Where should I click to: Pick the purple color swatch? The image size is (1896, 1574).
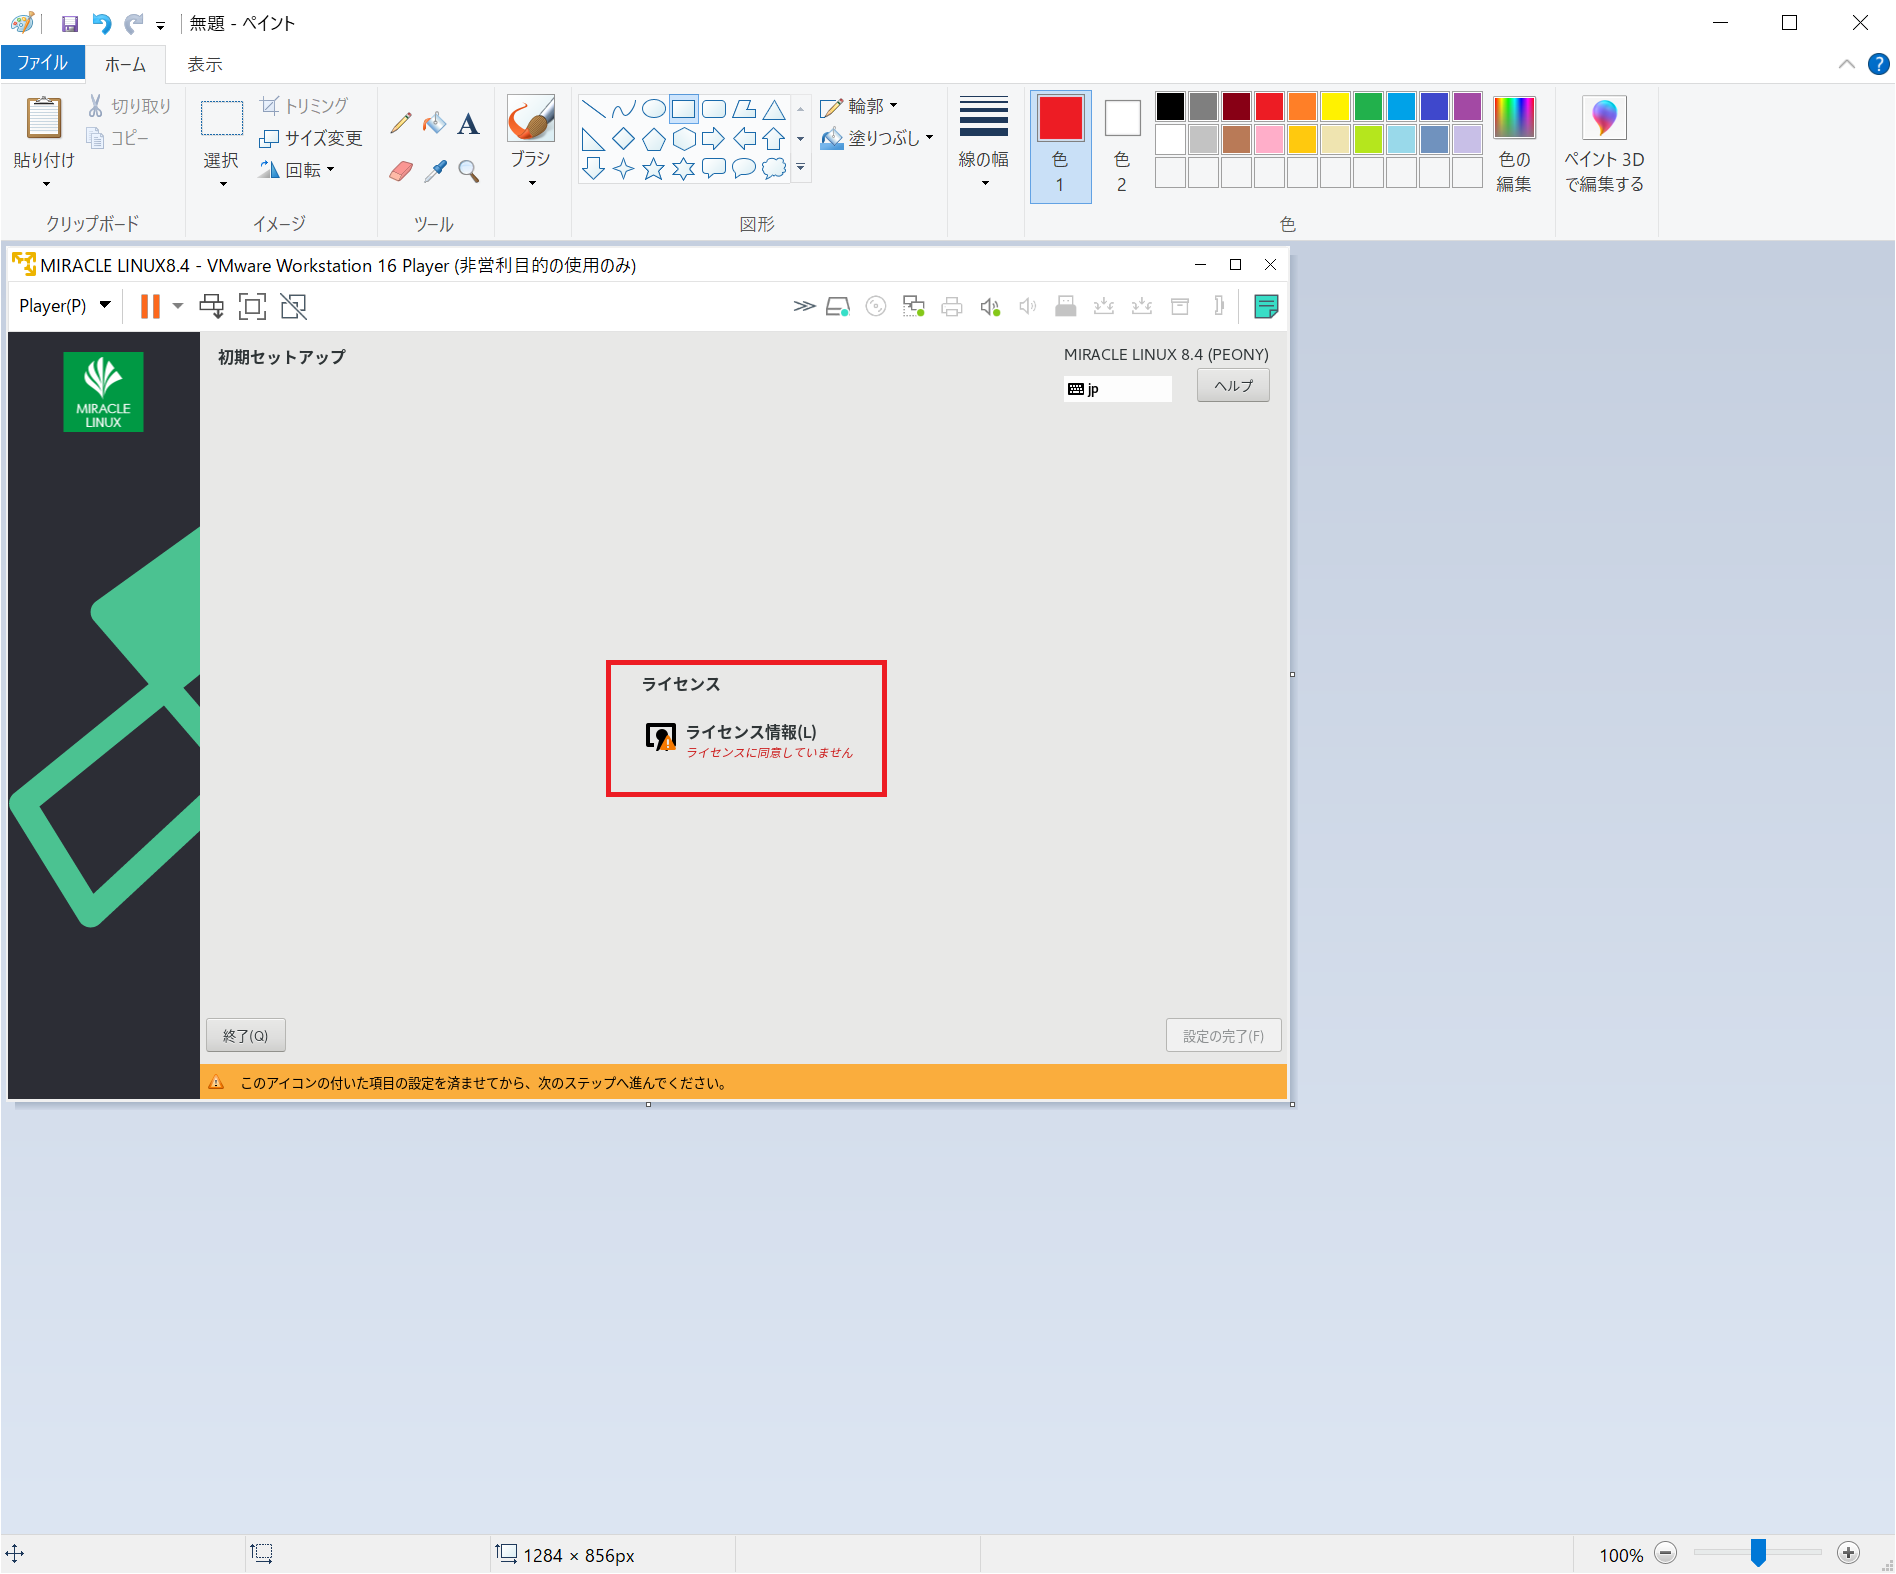[1467, 106]
